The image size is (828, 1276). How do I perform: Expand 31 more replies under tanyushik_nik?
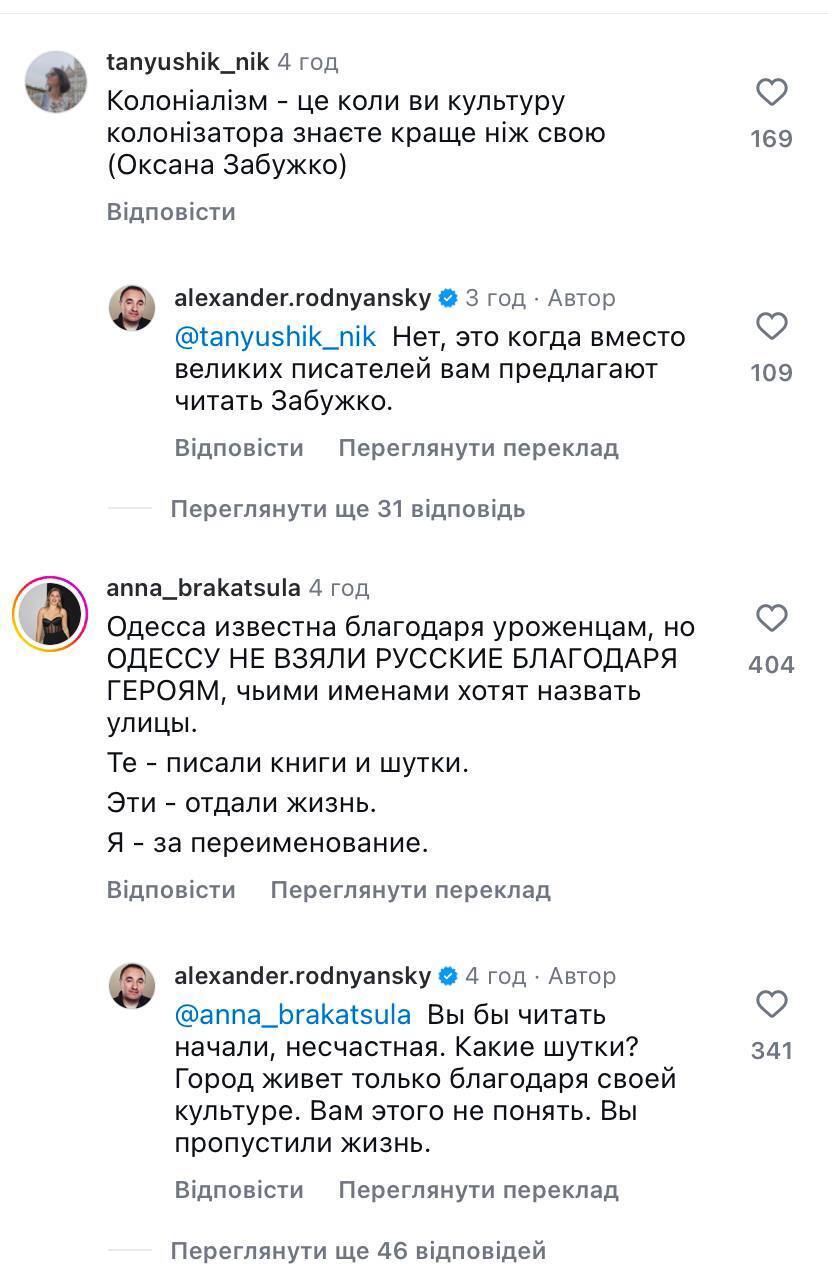click(x=347, y=509)
